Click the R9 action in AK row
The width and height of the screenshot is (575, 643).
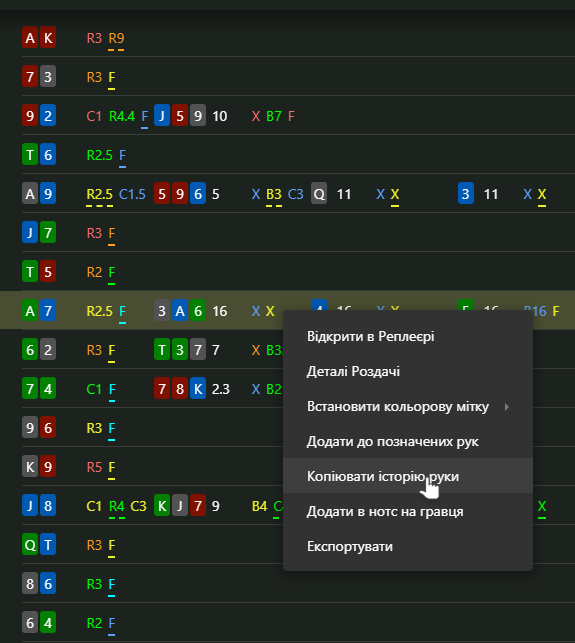click(116, 38)
